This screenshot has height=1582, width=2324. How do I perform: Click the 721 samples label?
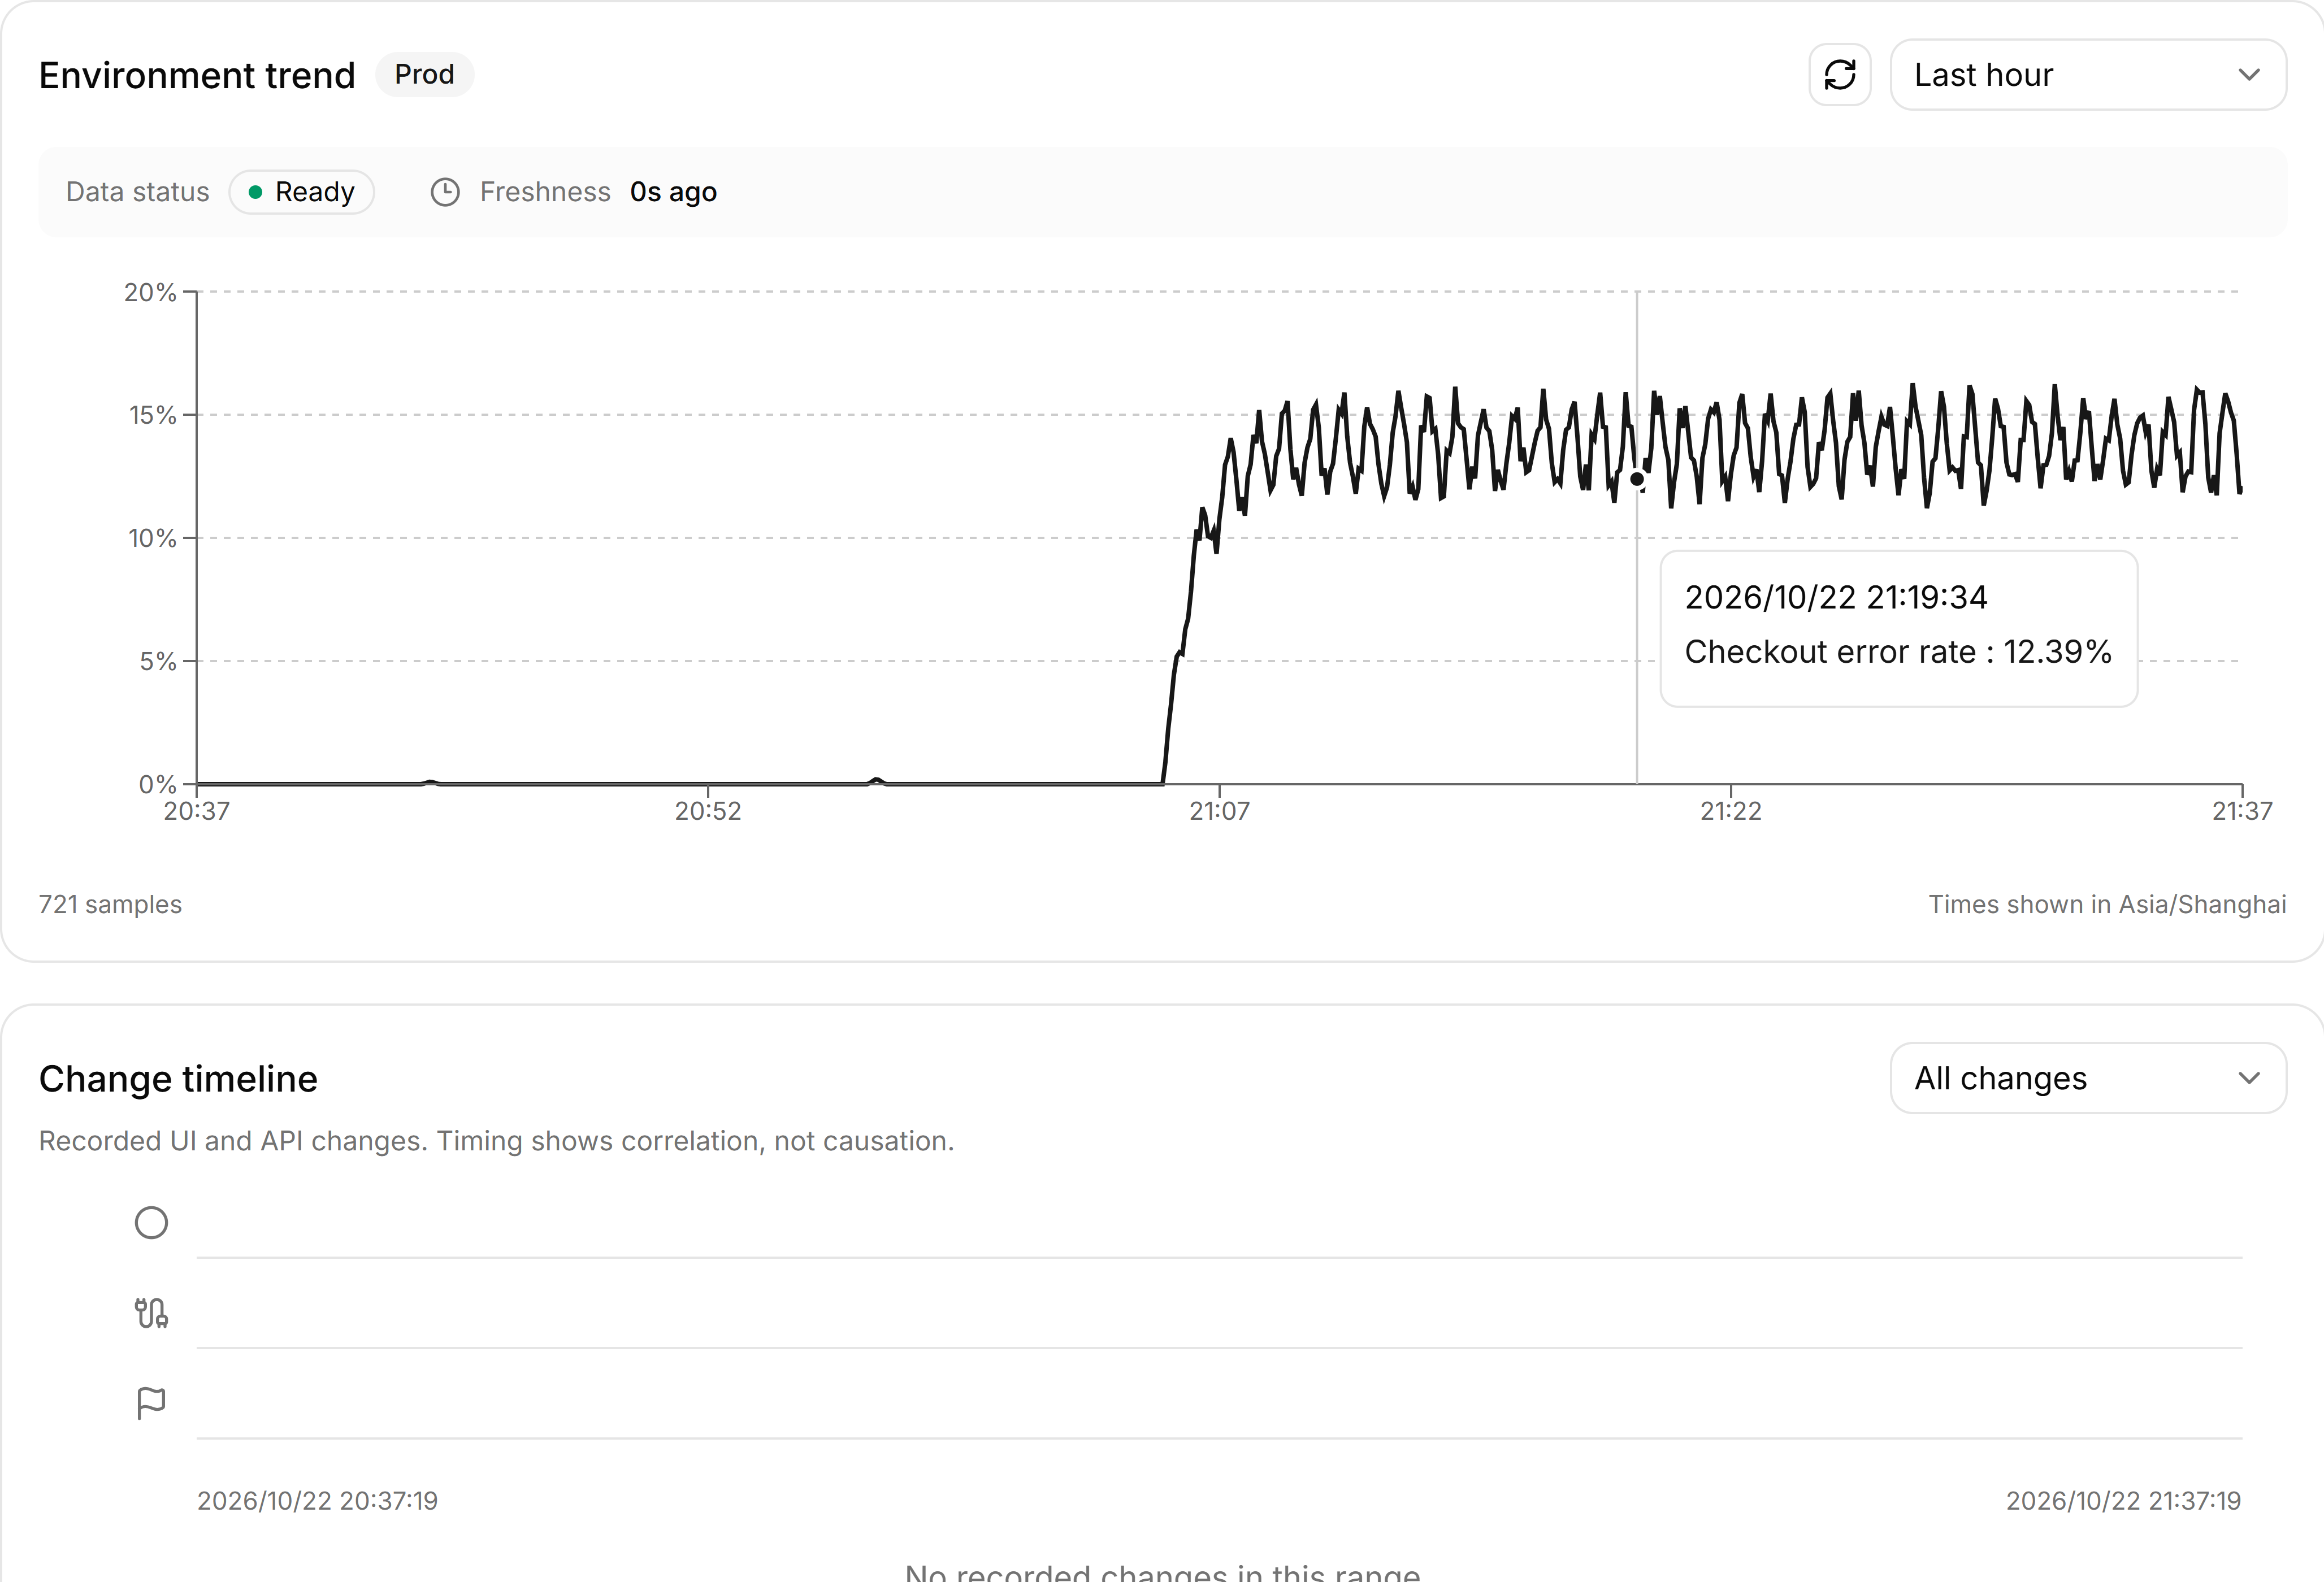click(x=110, y=904)
